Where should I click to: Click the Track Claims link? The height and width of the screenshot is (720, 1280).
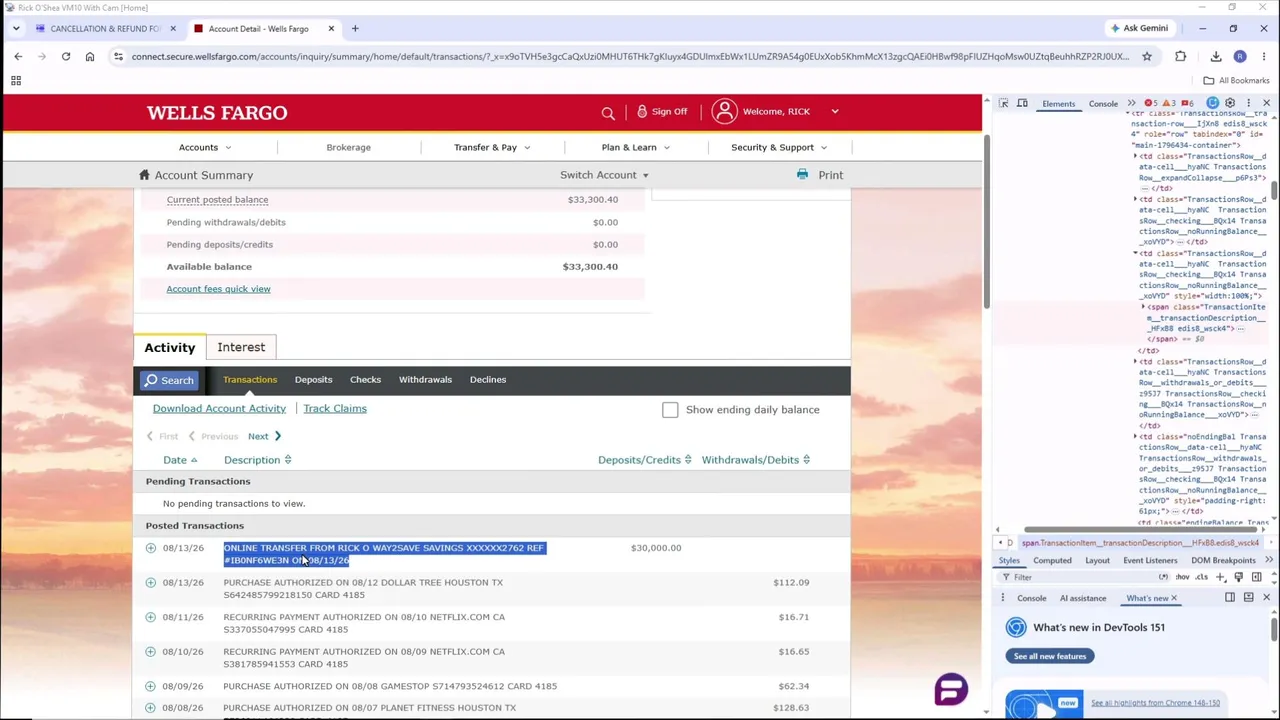[x=335, y=408]
